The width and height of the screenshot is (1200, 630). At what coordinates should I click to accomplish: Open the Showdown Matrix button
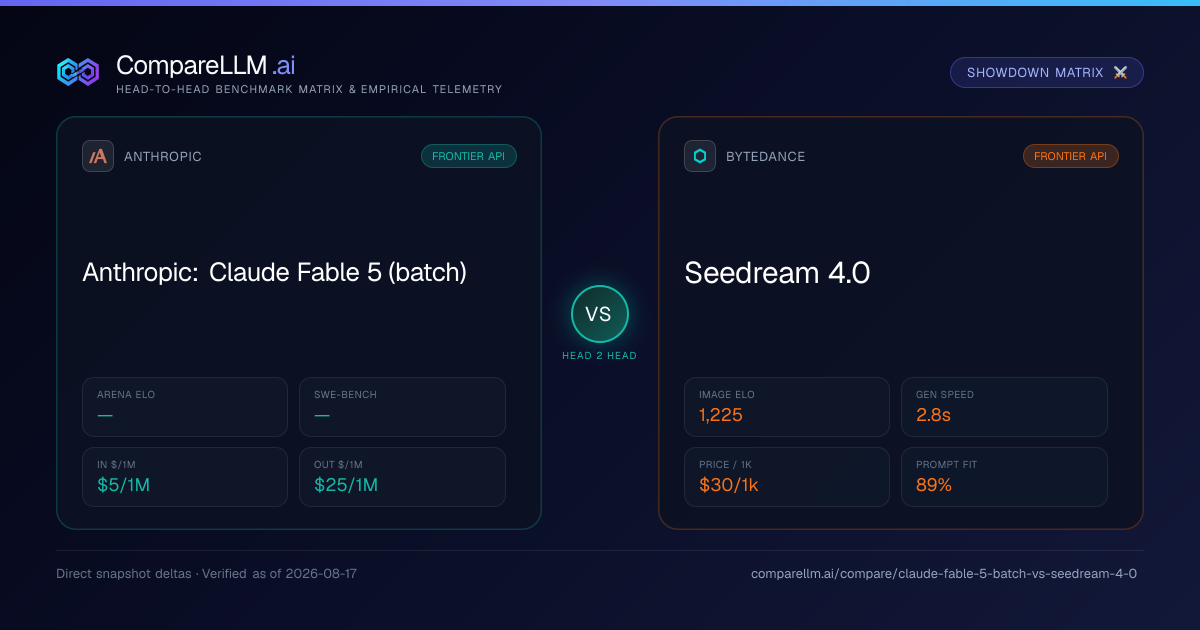(1047, 73)
